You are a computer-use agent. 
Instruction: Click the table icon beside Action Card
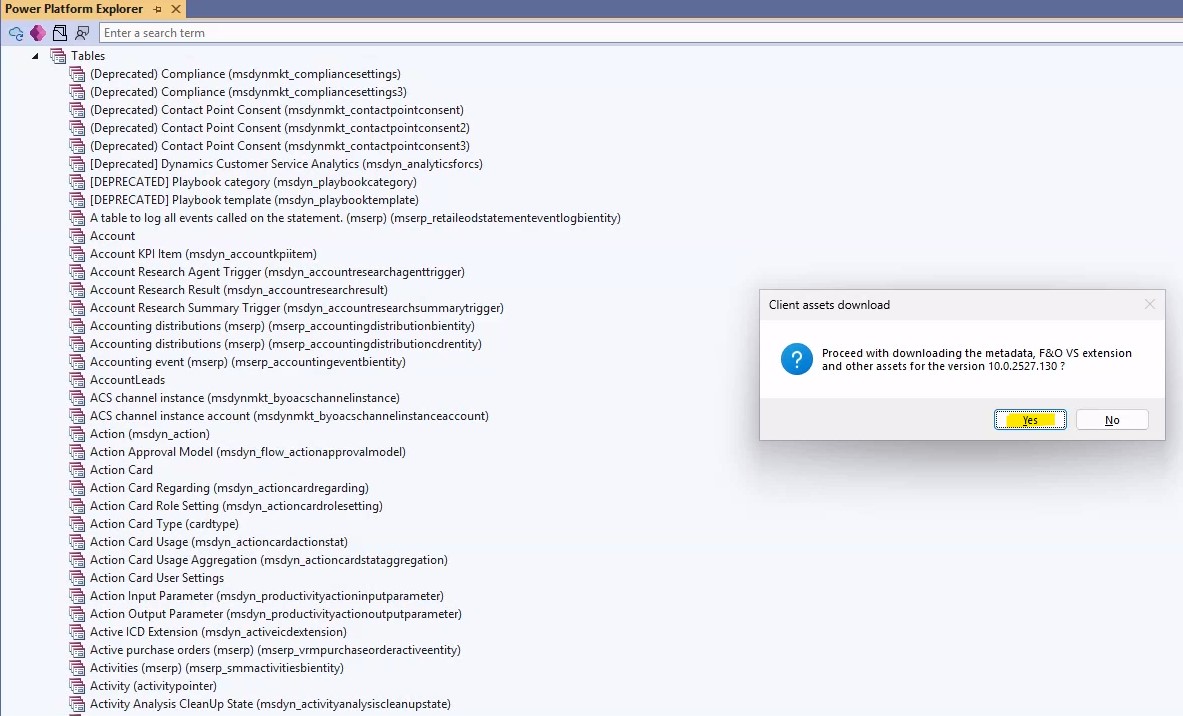tap(77, 470)
